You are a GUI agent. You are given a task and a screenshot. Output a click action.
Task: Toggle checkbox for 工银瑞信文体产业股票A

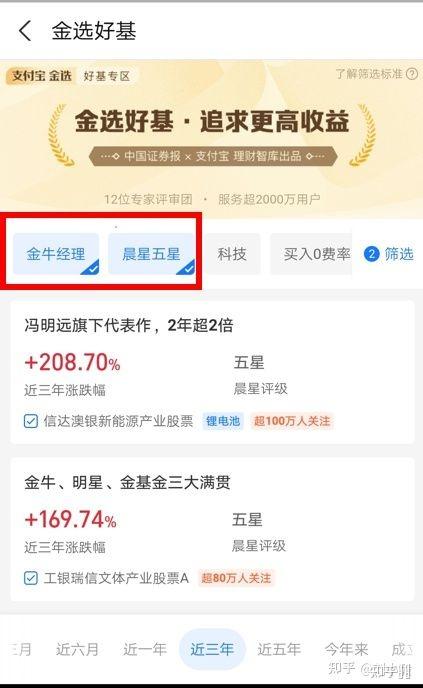coord(30,578)
